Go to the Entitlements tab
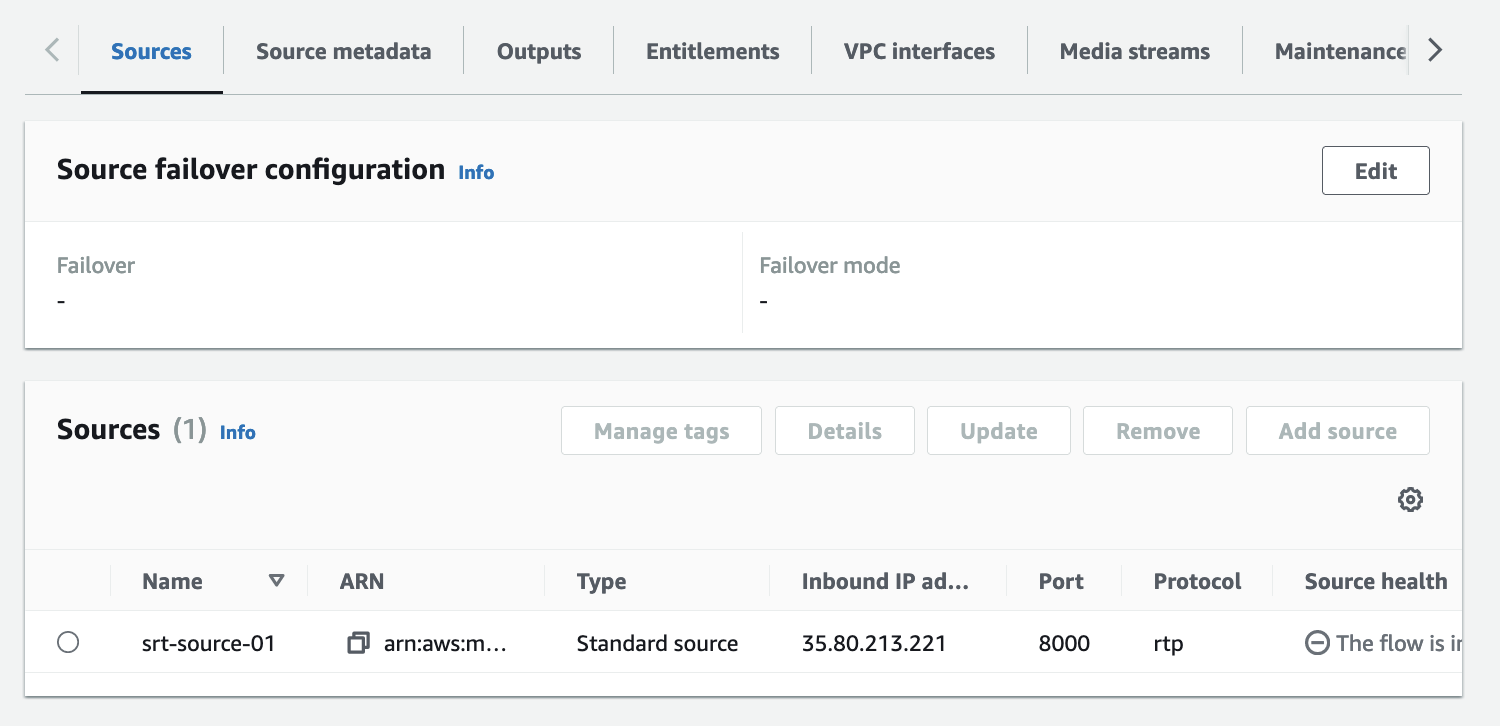 click(712, 52)
